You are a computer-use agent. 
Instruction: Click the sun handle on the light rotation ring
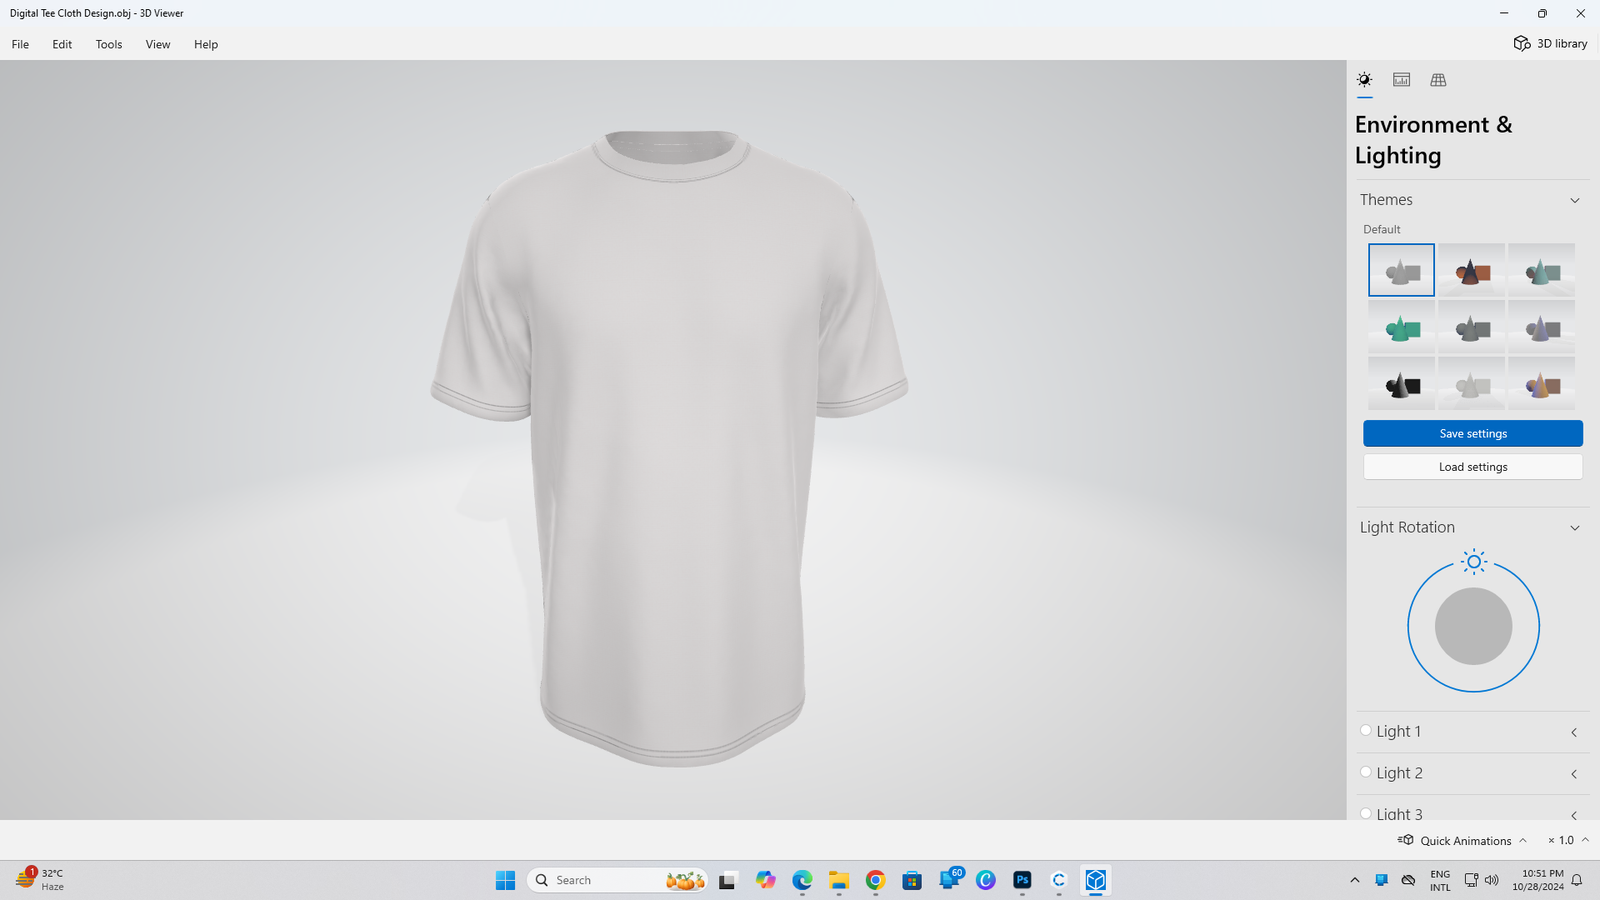[1473, 562]
